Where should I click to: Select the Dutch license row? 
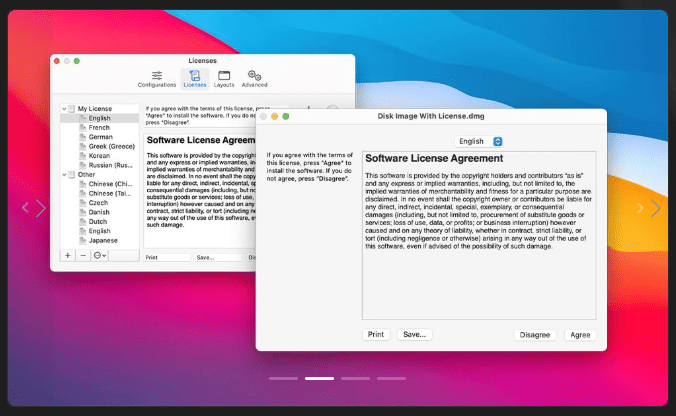[100, 222]
